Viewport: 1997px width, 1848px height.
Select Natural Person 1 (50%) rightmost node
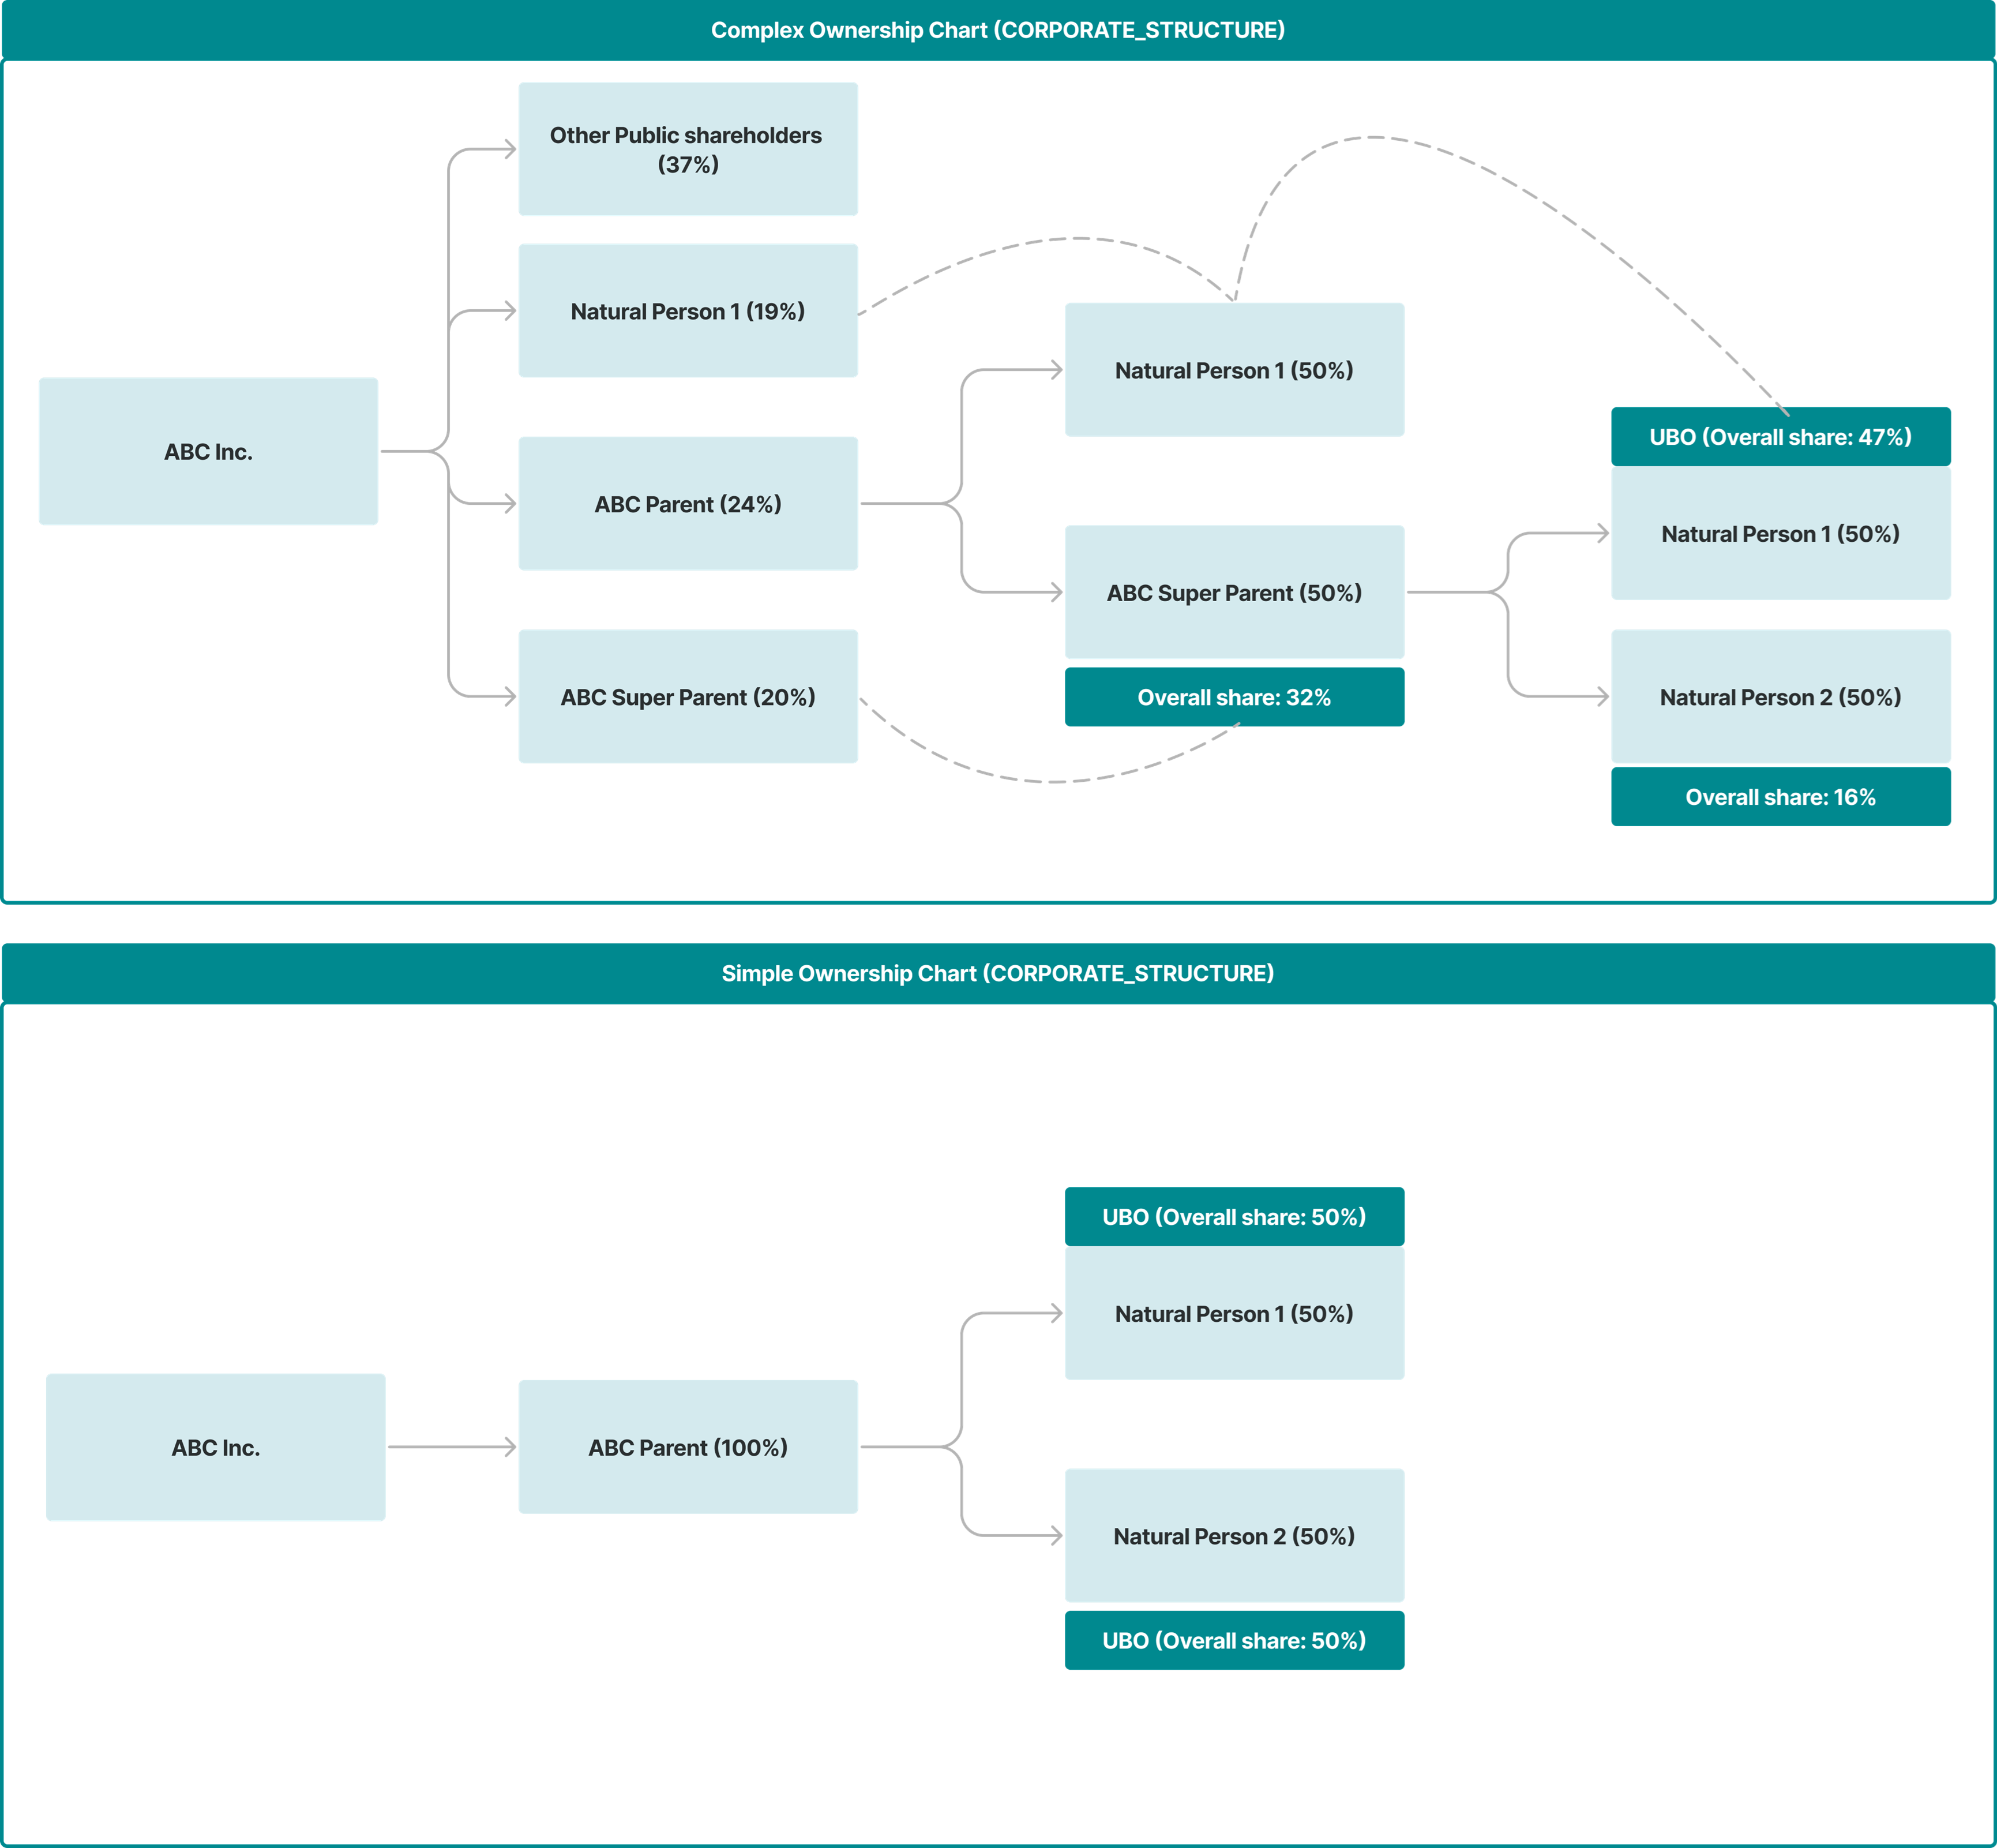pos(1780,533)
